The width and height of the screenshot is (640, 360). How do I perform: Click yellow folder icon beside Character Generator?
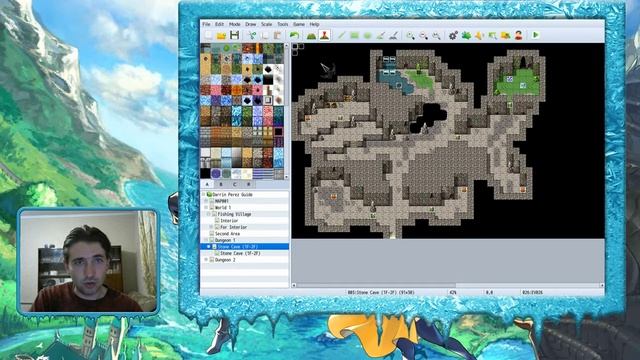click(505, 36)
